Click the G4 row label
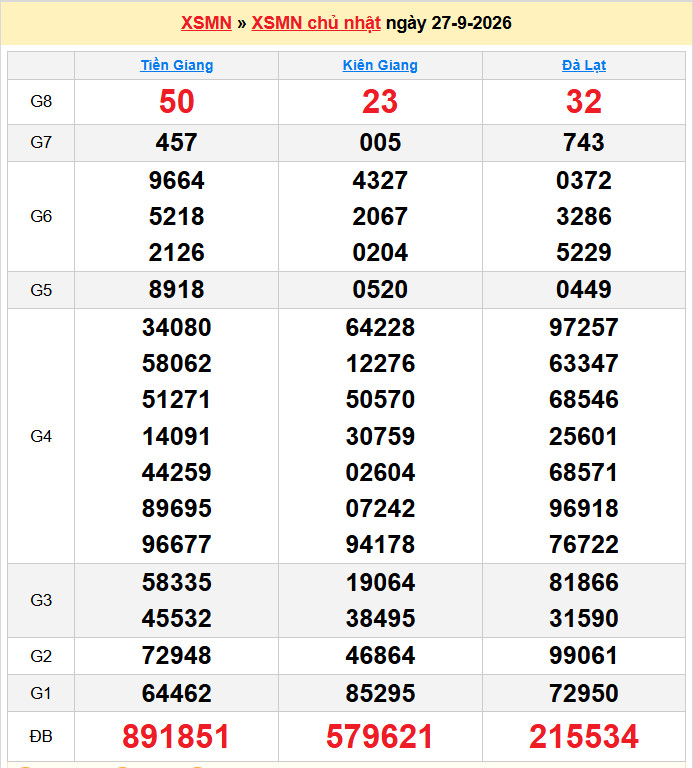 [41, 436]
